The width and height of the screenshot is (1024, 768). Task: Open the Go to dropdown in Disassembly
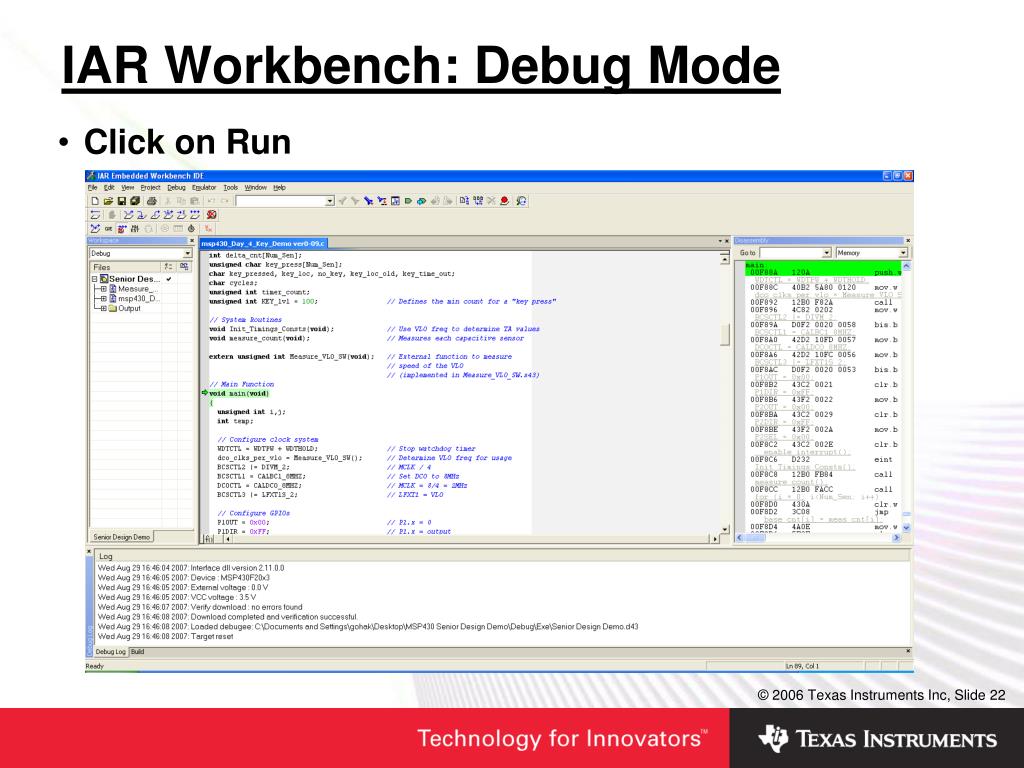click(826, 253)
